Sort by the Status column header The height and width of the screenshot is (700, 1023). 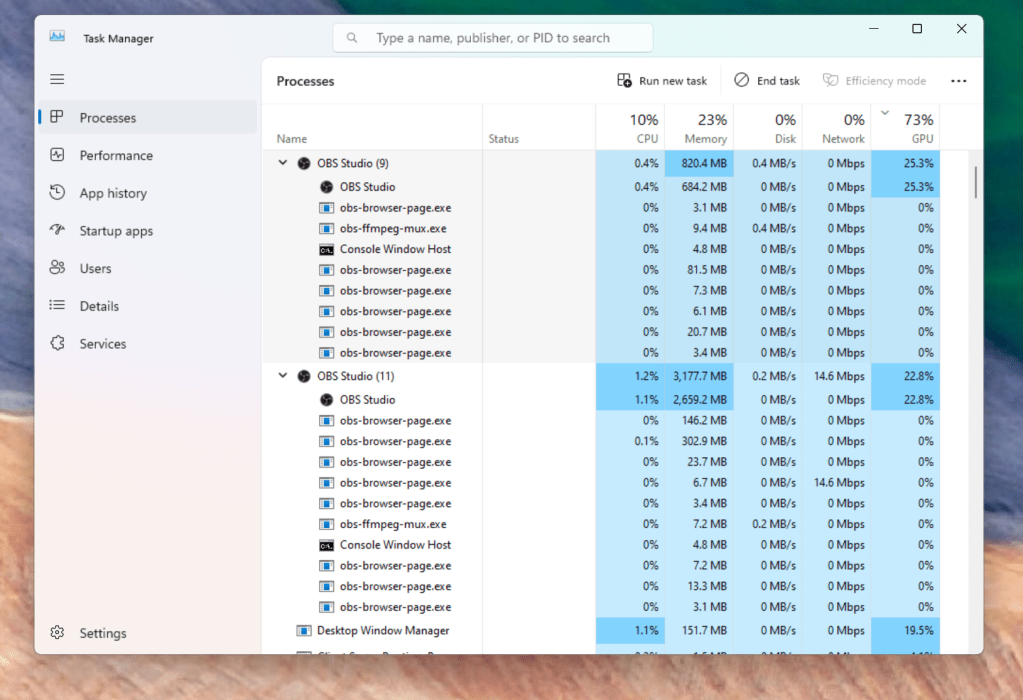coord(539,127)
